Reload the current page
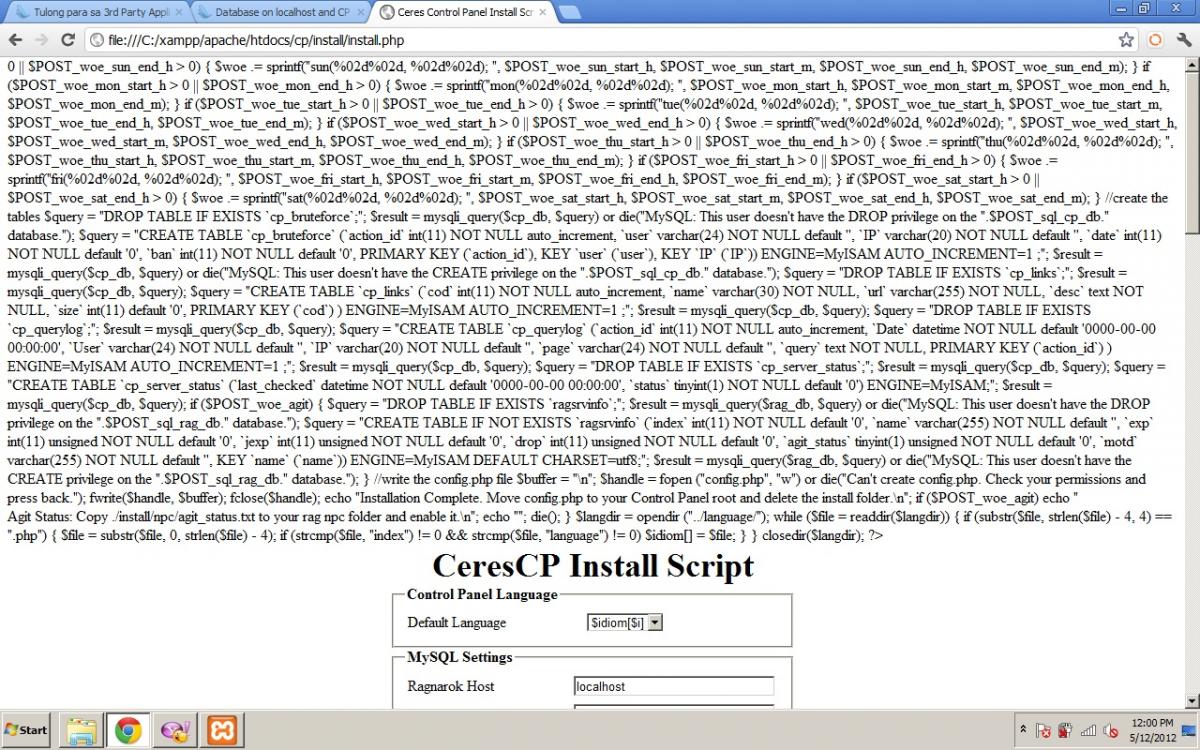This screenshot has height=750, width=1200. point(68,40)
